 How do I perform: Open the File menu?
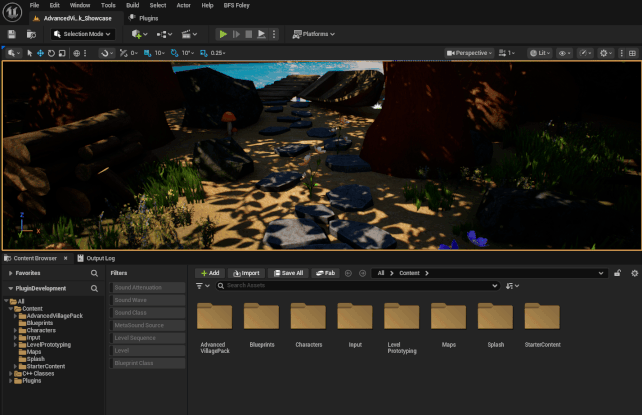click(x=34, y=5)
